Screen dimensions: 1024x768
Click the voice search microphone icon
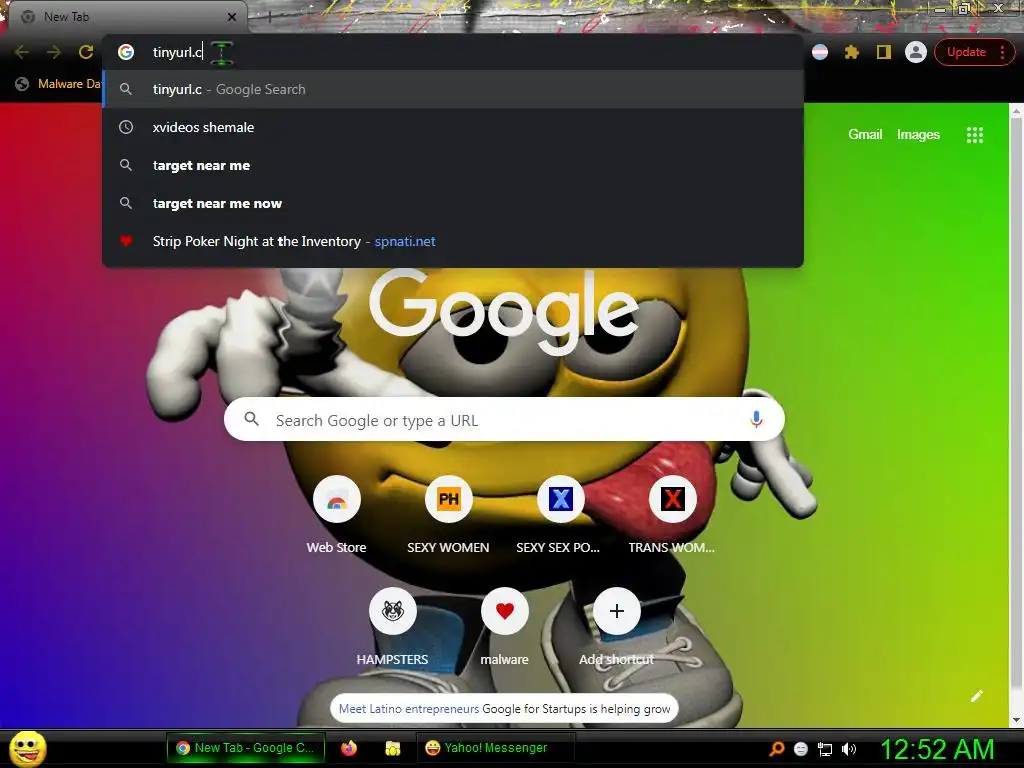pyautogui.click(x=756, y=419)
